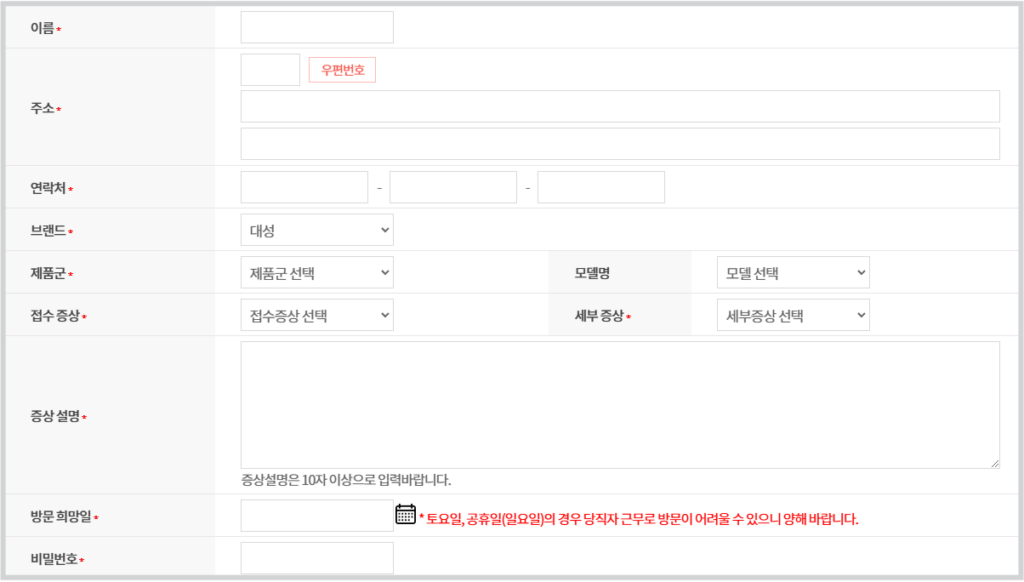This screenshot has width=1024, height=582.
Task: Select the first full-width address line field
Action: pos(620,106)
